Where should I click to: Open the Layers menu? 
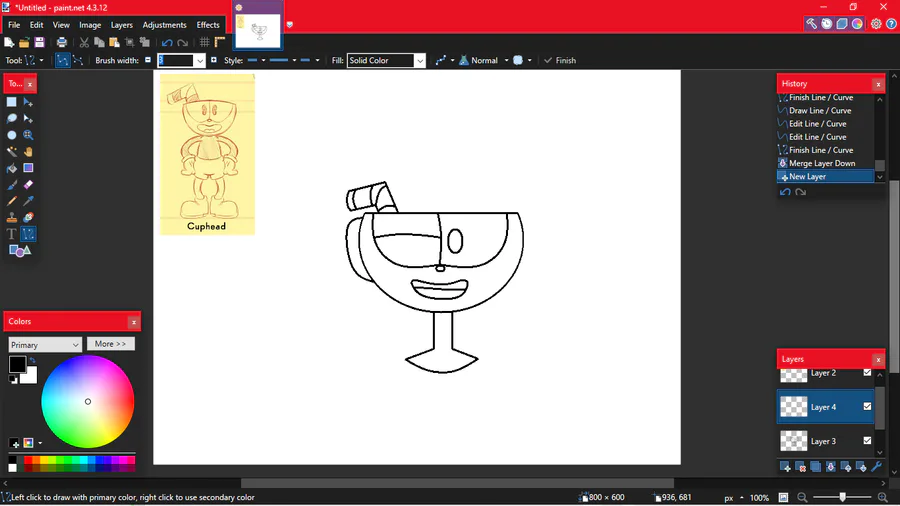[122, 25]
